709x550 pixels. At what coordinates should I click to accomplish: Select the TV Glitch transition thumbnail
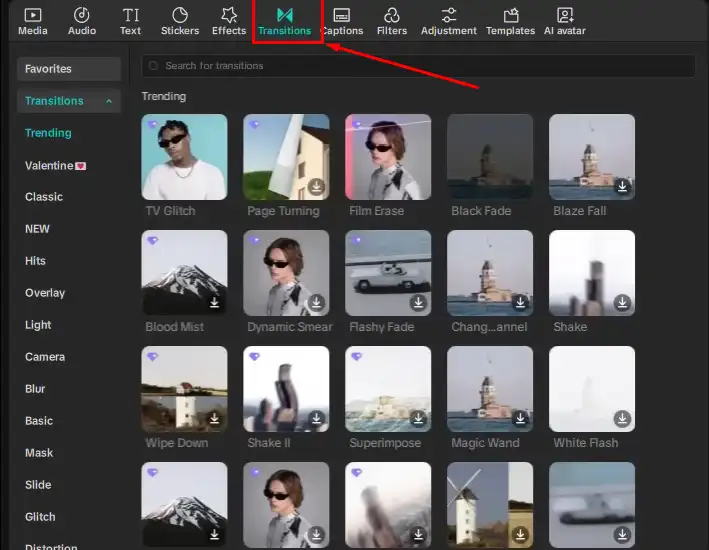point(184,157)
